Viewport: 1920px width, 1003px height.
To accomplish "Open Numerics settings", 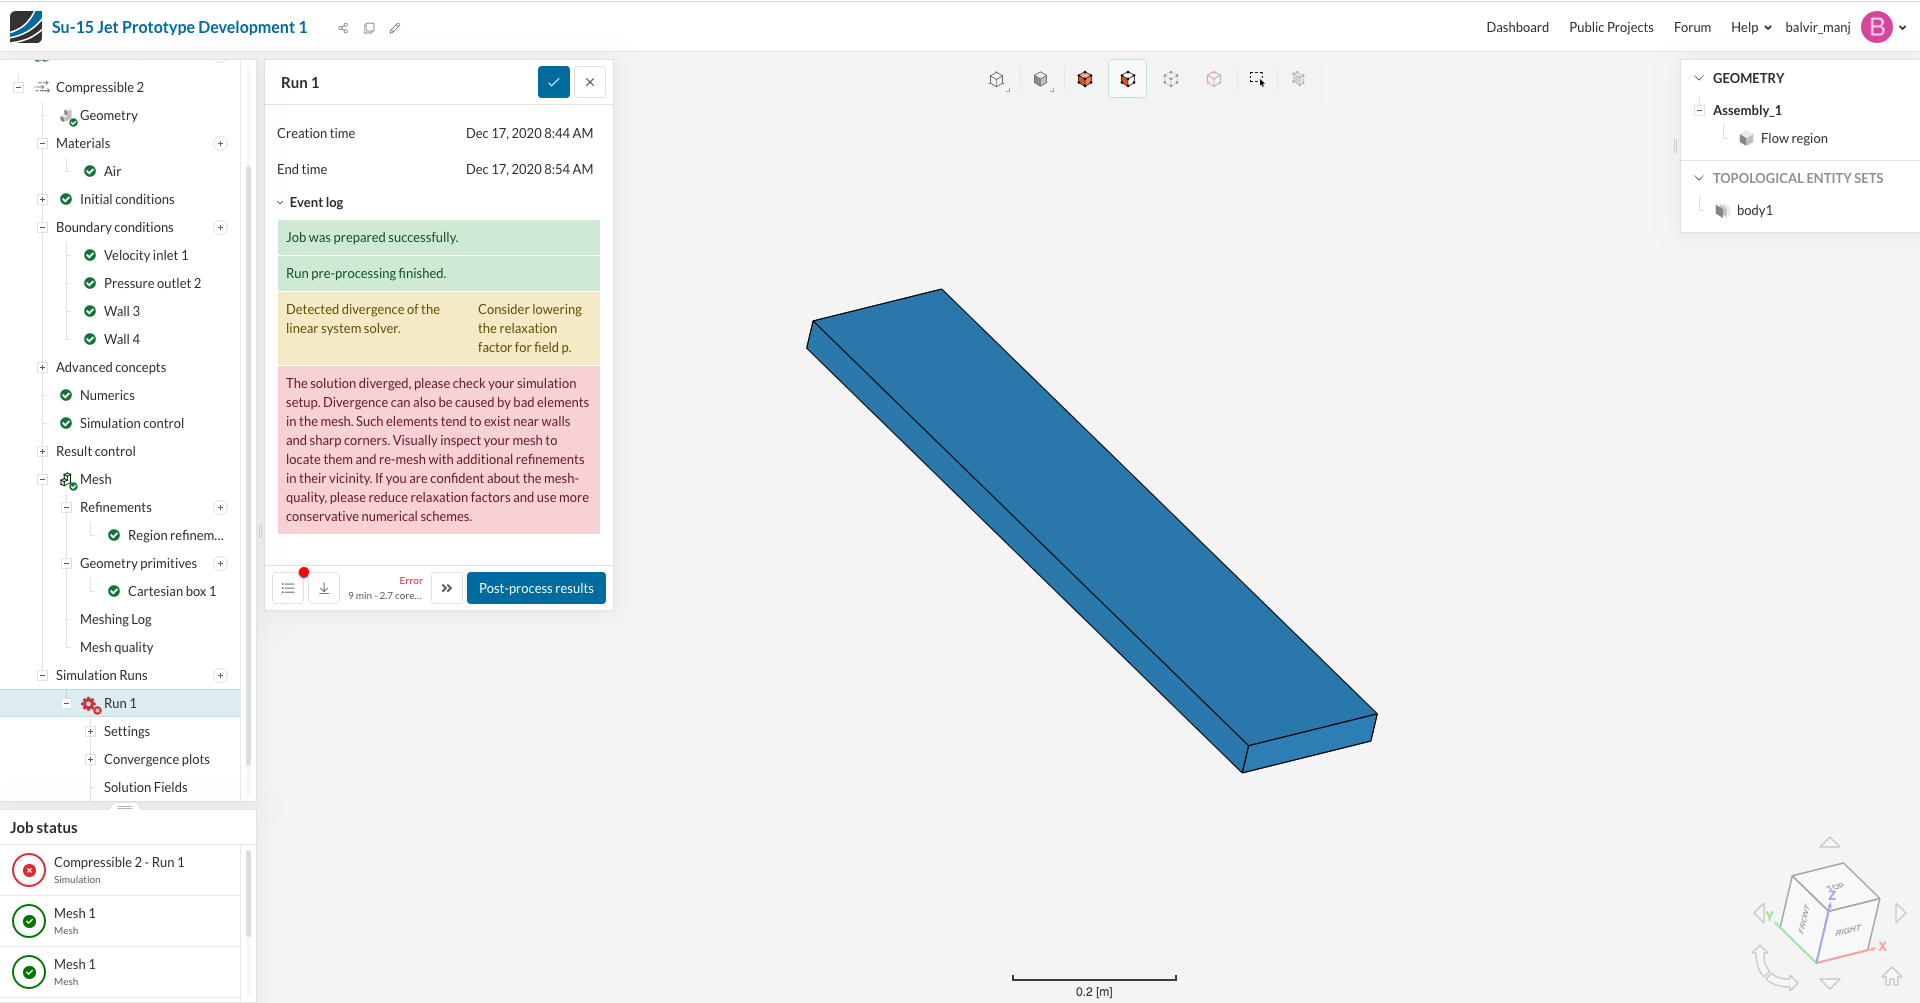I will coord(107,395).
